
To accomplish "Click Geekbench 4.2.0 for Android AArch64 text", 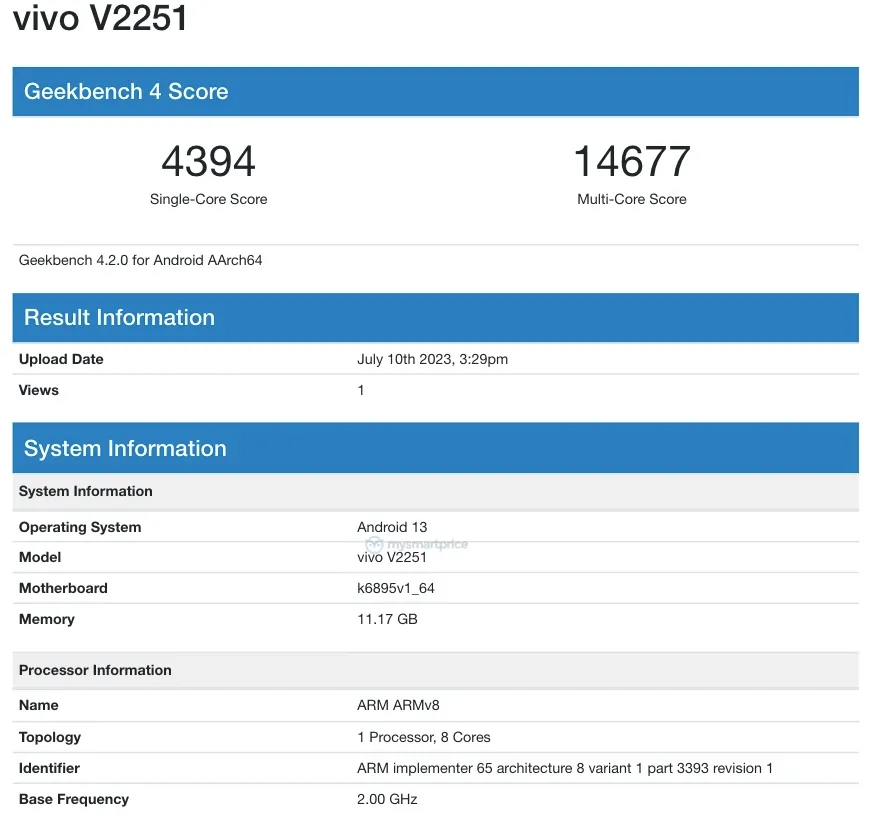I will pos(140,260).
